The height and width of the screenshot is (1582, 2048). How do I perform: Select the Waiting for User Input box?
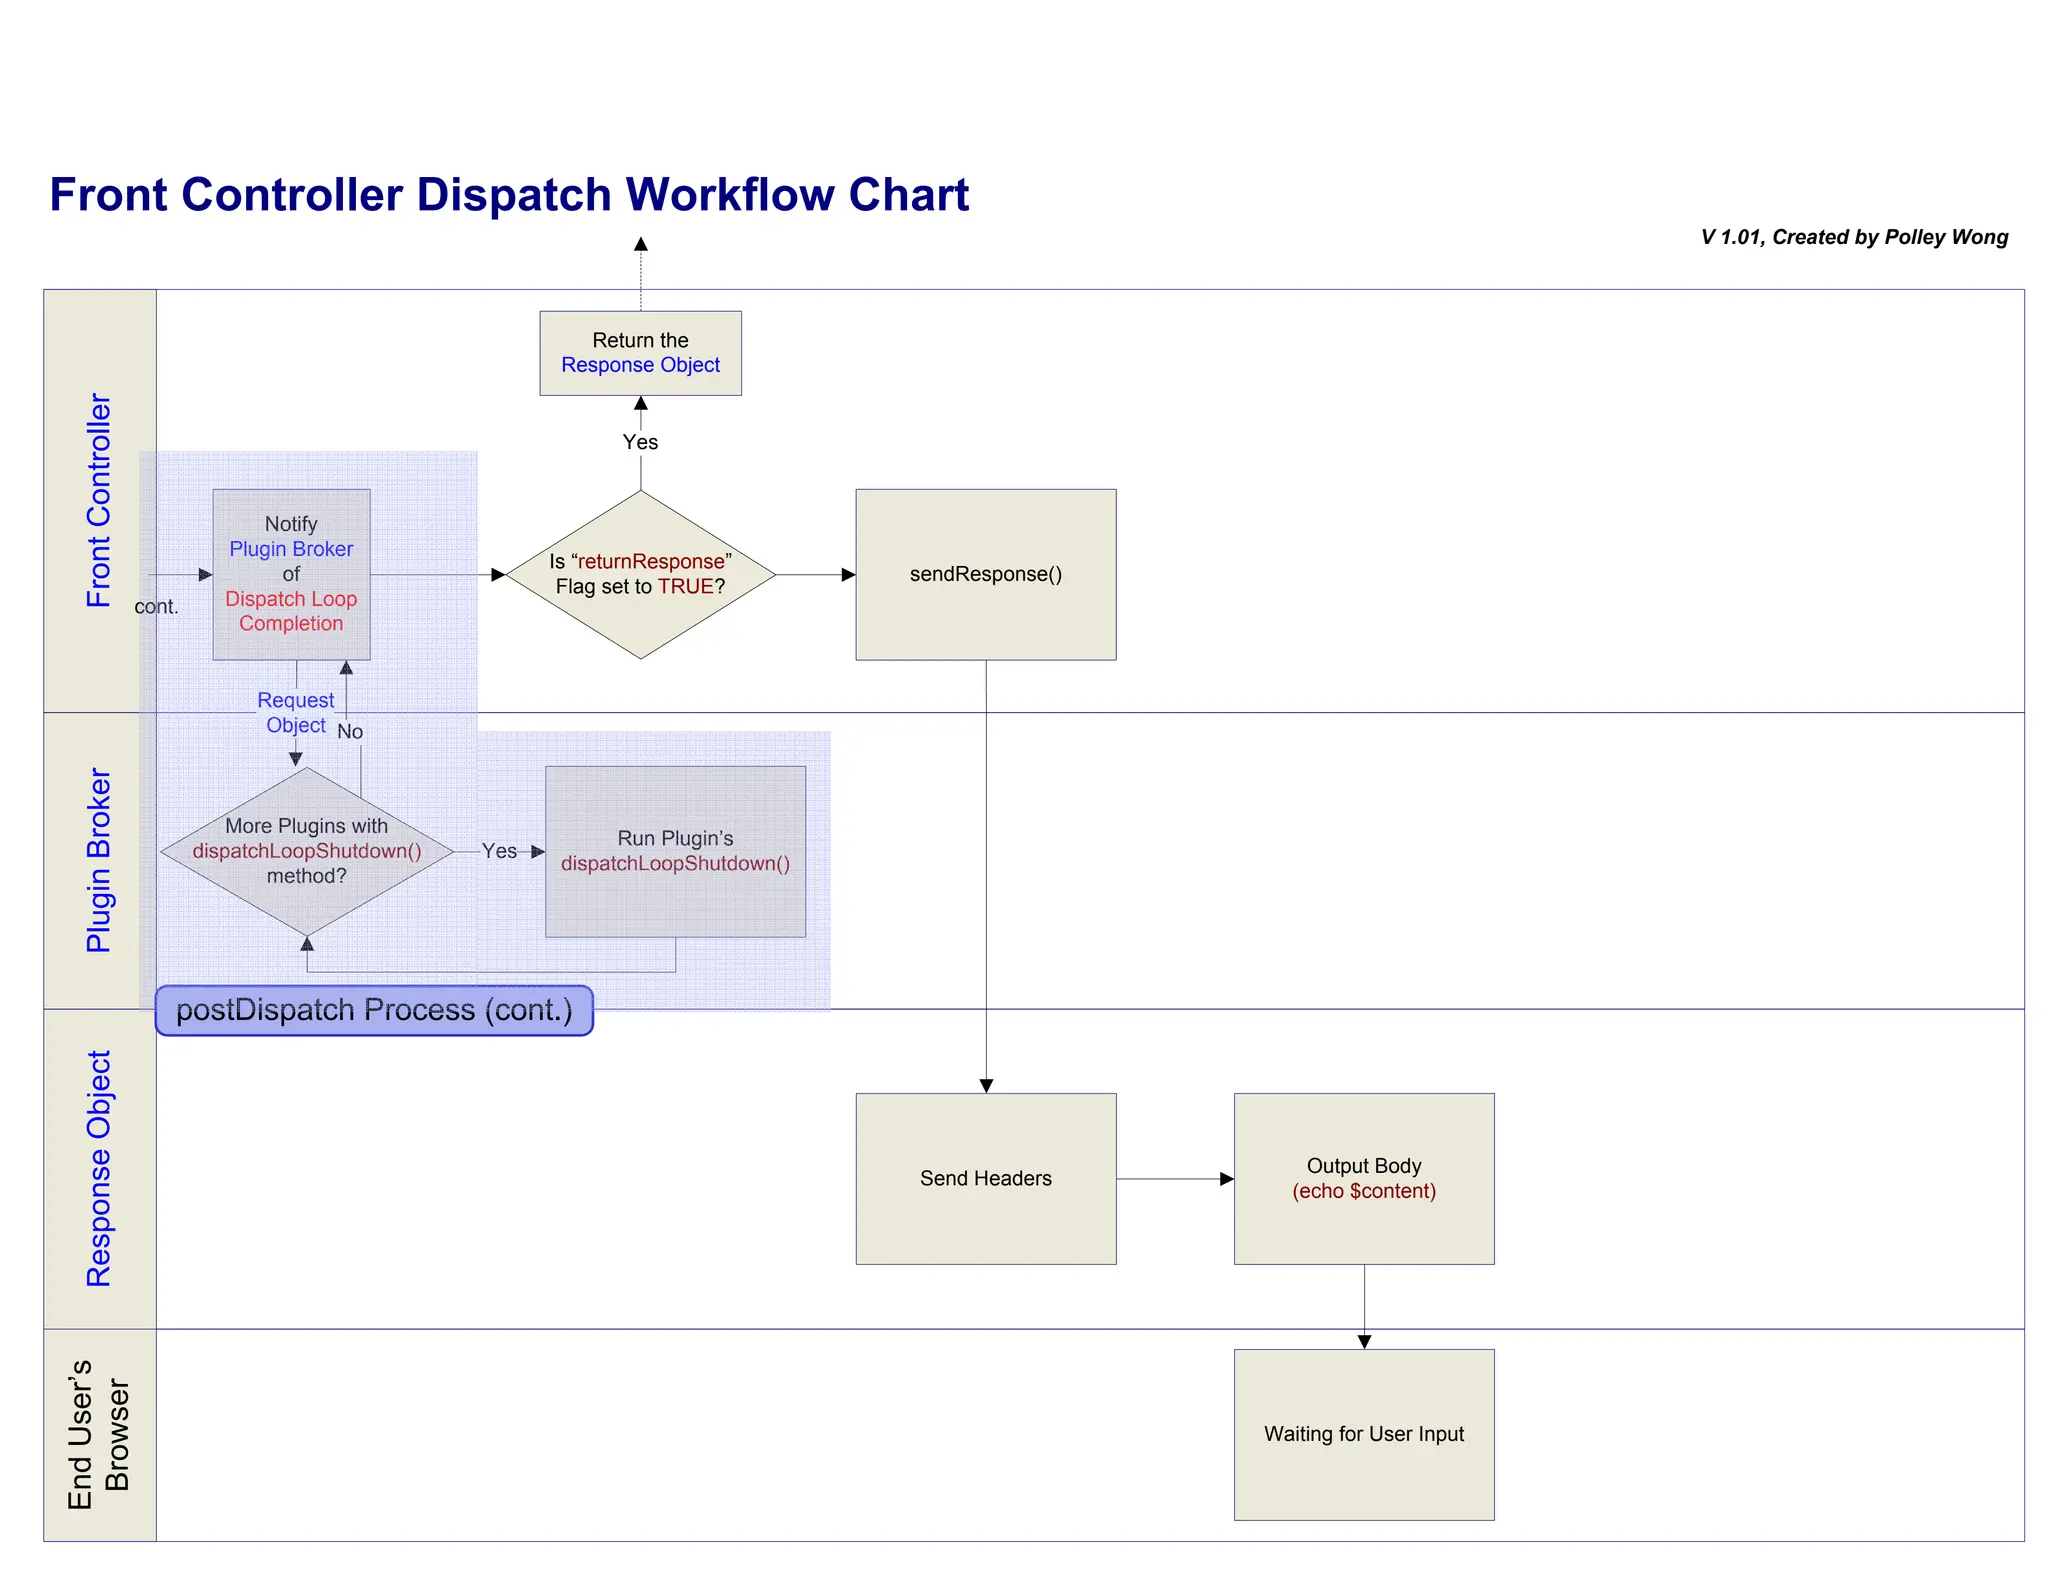click(x=1363, y=1434)
